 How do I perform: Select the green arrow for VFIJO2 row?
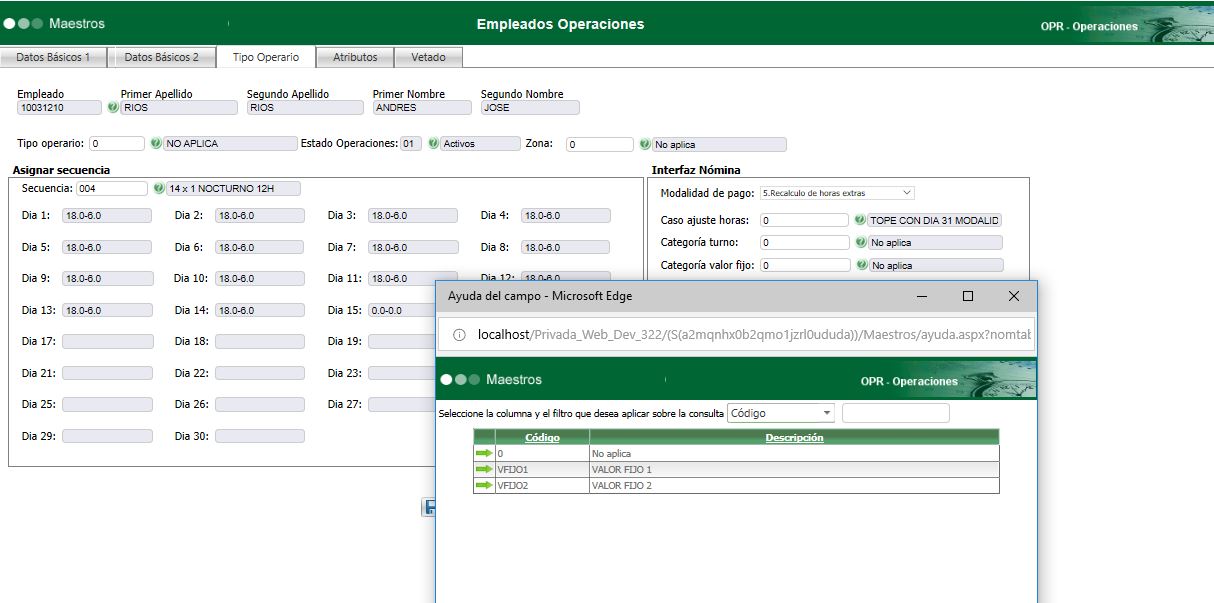(x=484, y=486)
